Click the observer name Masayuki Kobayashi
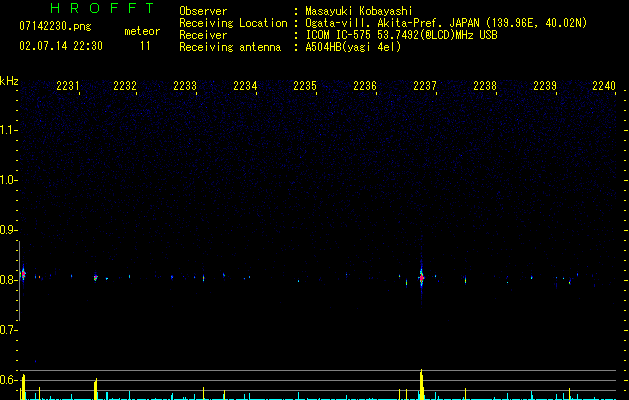The image size is (629, 400). (359, 11)
